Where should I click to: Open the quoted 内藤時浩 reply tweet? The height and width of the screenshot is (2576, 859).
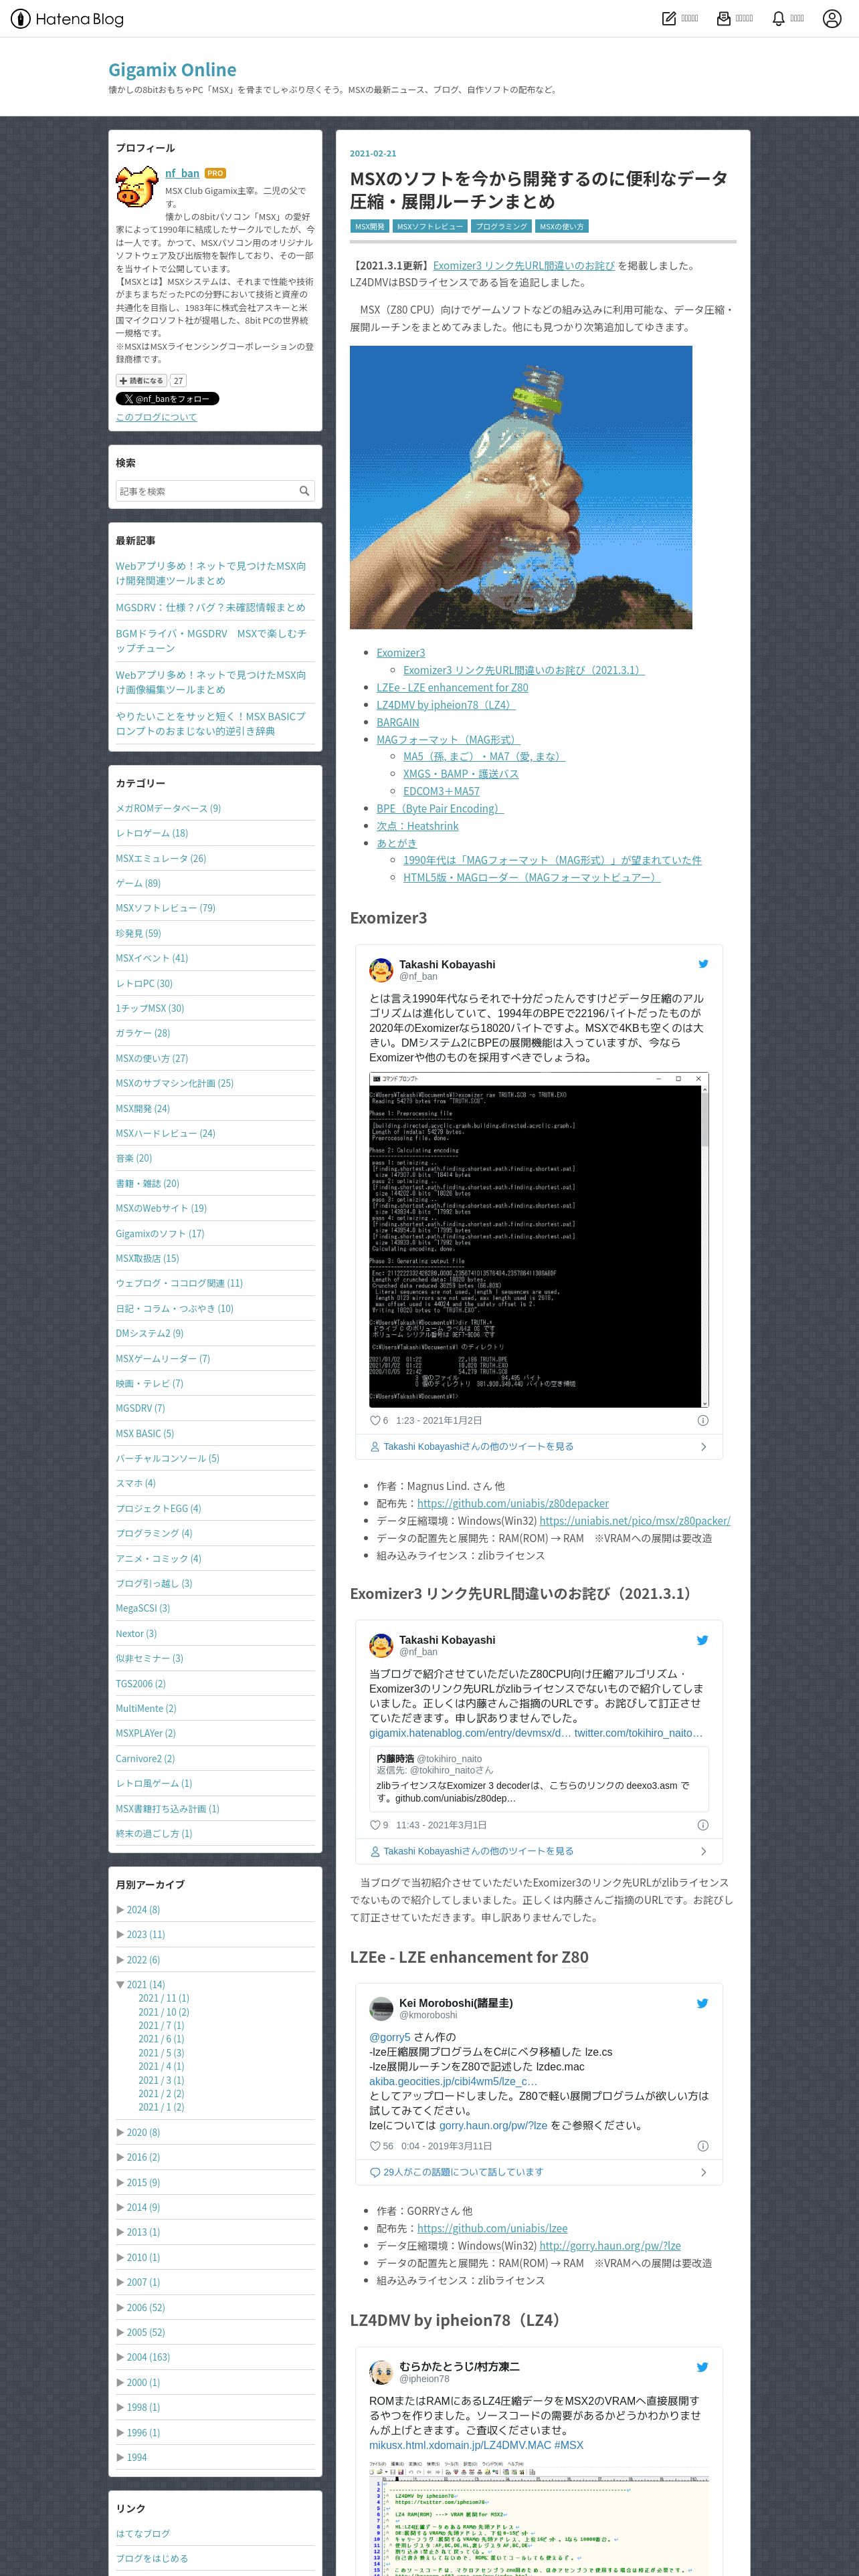click(539, 1778)
